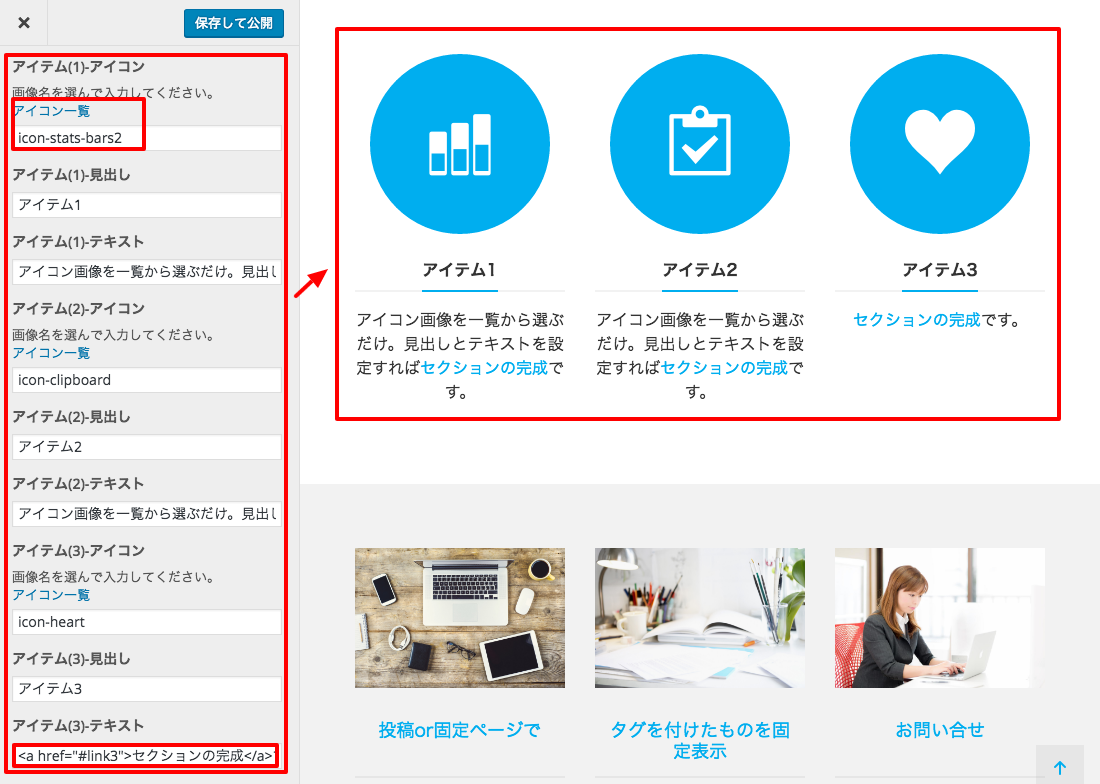Click the アイテム(1)-見出し label
This screenshot has height=784, width=1100.
pyautogui.click(x=71, y=175)
